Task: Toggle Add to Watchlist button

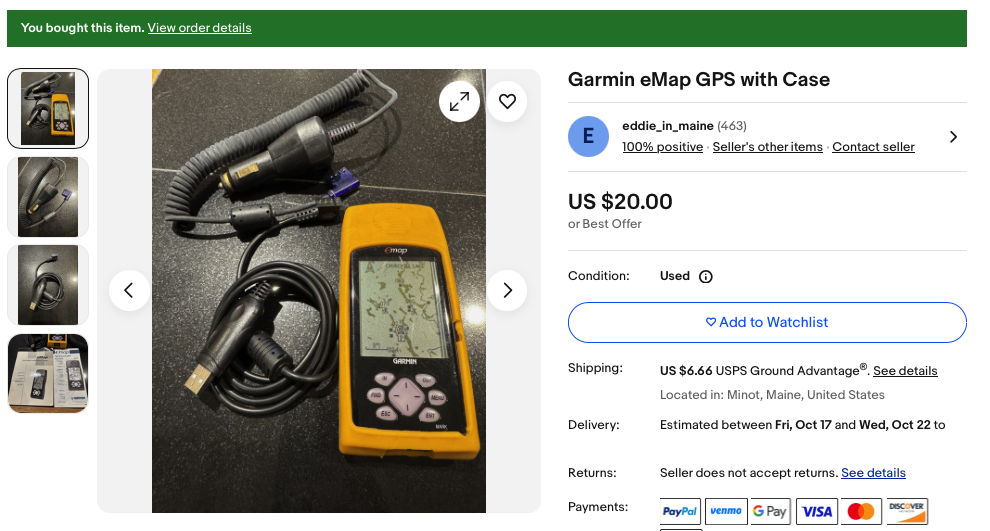Action: (767, 322)
